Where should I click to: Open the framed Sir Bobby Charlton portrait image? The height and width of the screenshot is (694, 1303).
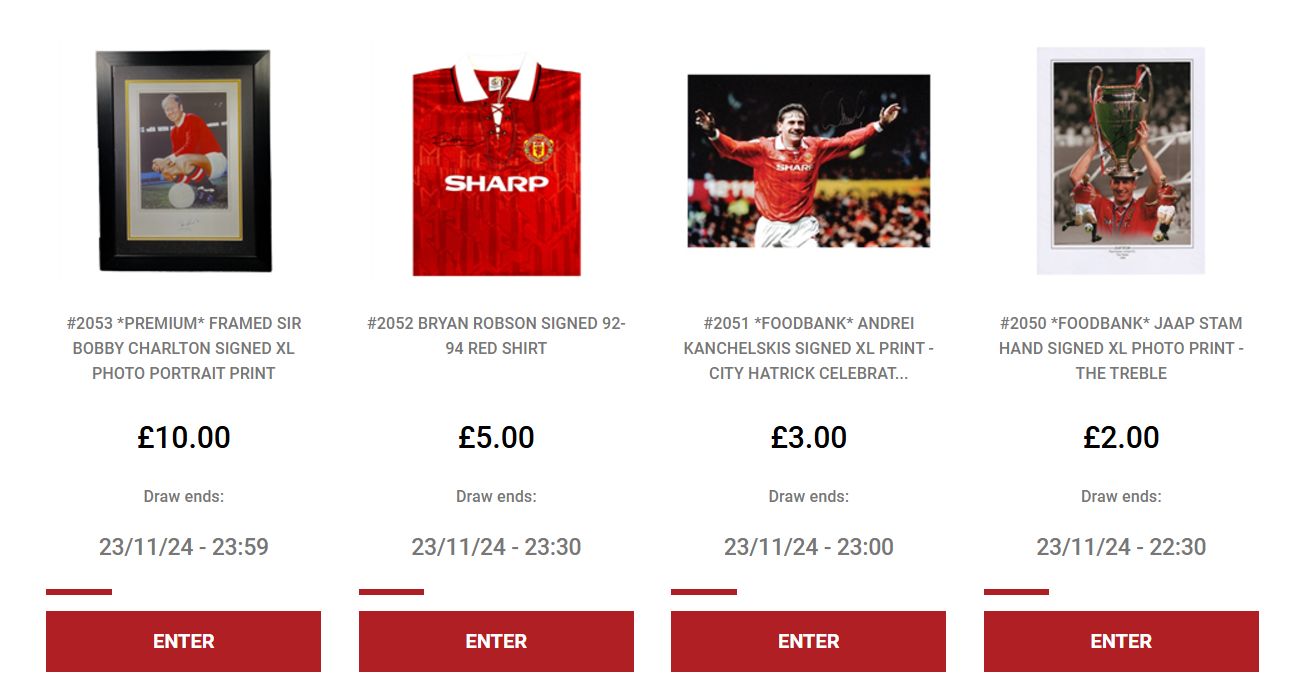coord(184,161)
